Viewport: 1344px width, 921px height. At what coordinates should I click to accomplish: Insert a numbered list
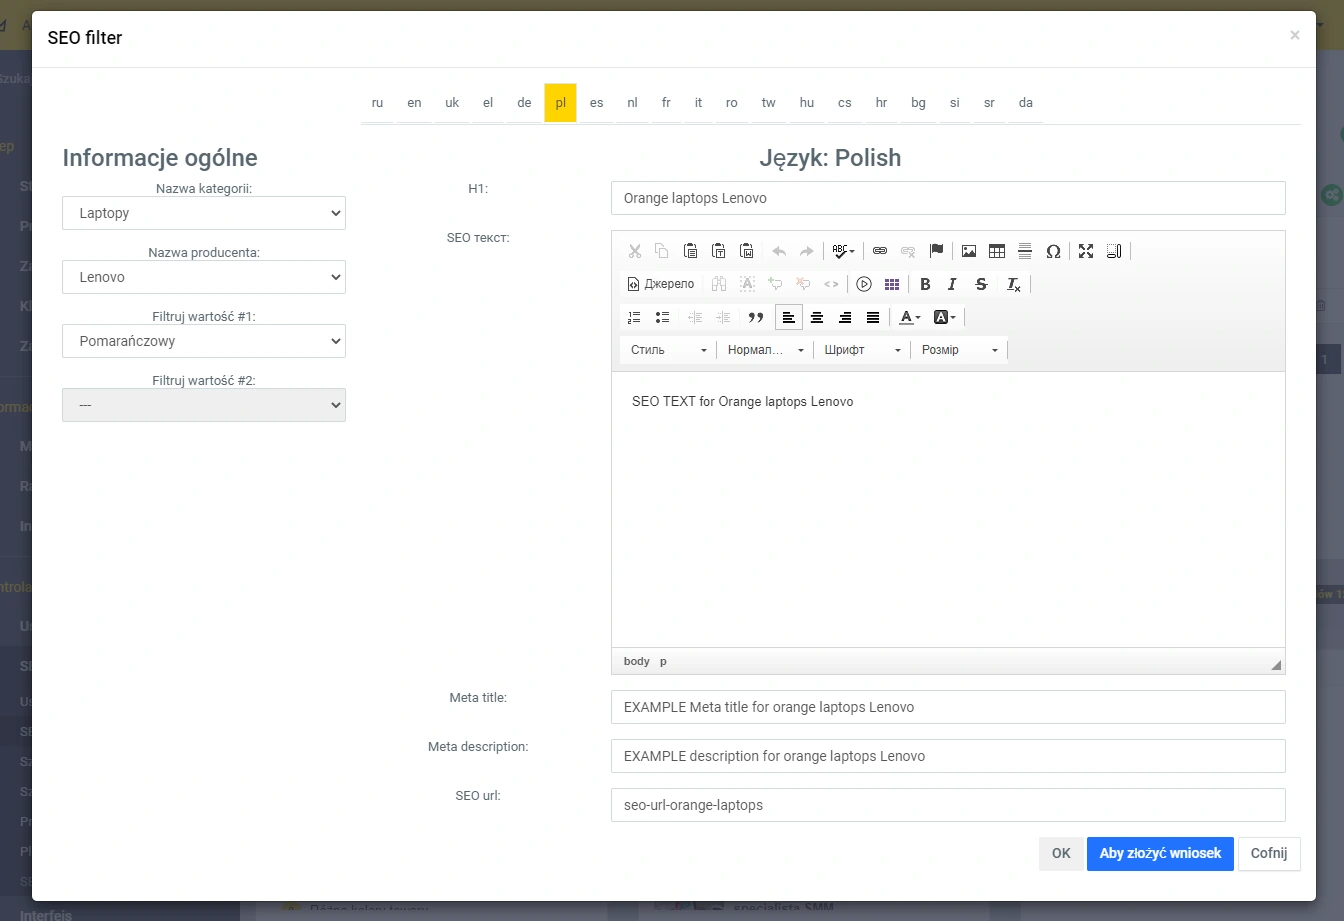tap(634, 317)
